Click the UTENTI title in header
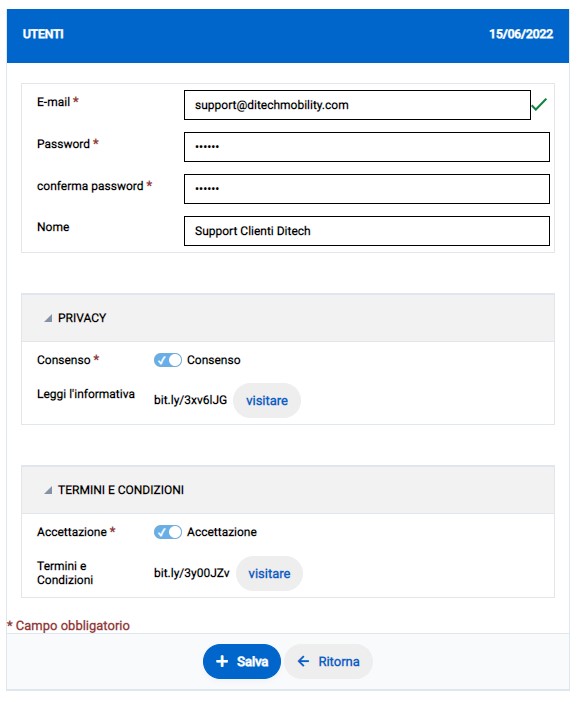 (43, 34)
